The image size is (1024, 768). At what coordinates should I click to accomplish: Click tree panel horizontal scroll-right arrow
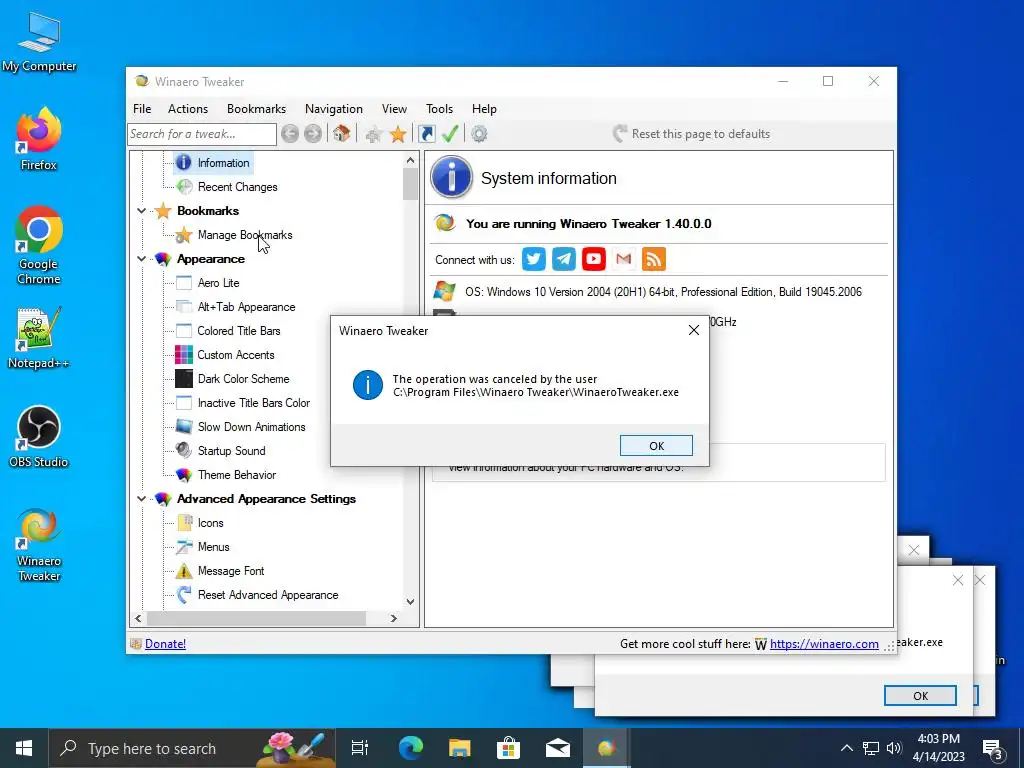coord(393,618)
